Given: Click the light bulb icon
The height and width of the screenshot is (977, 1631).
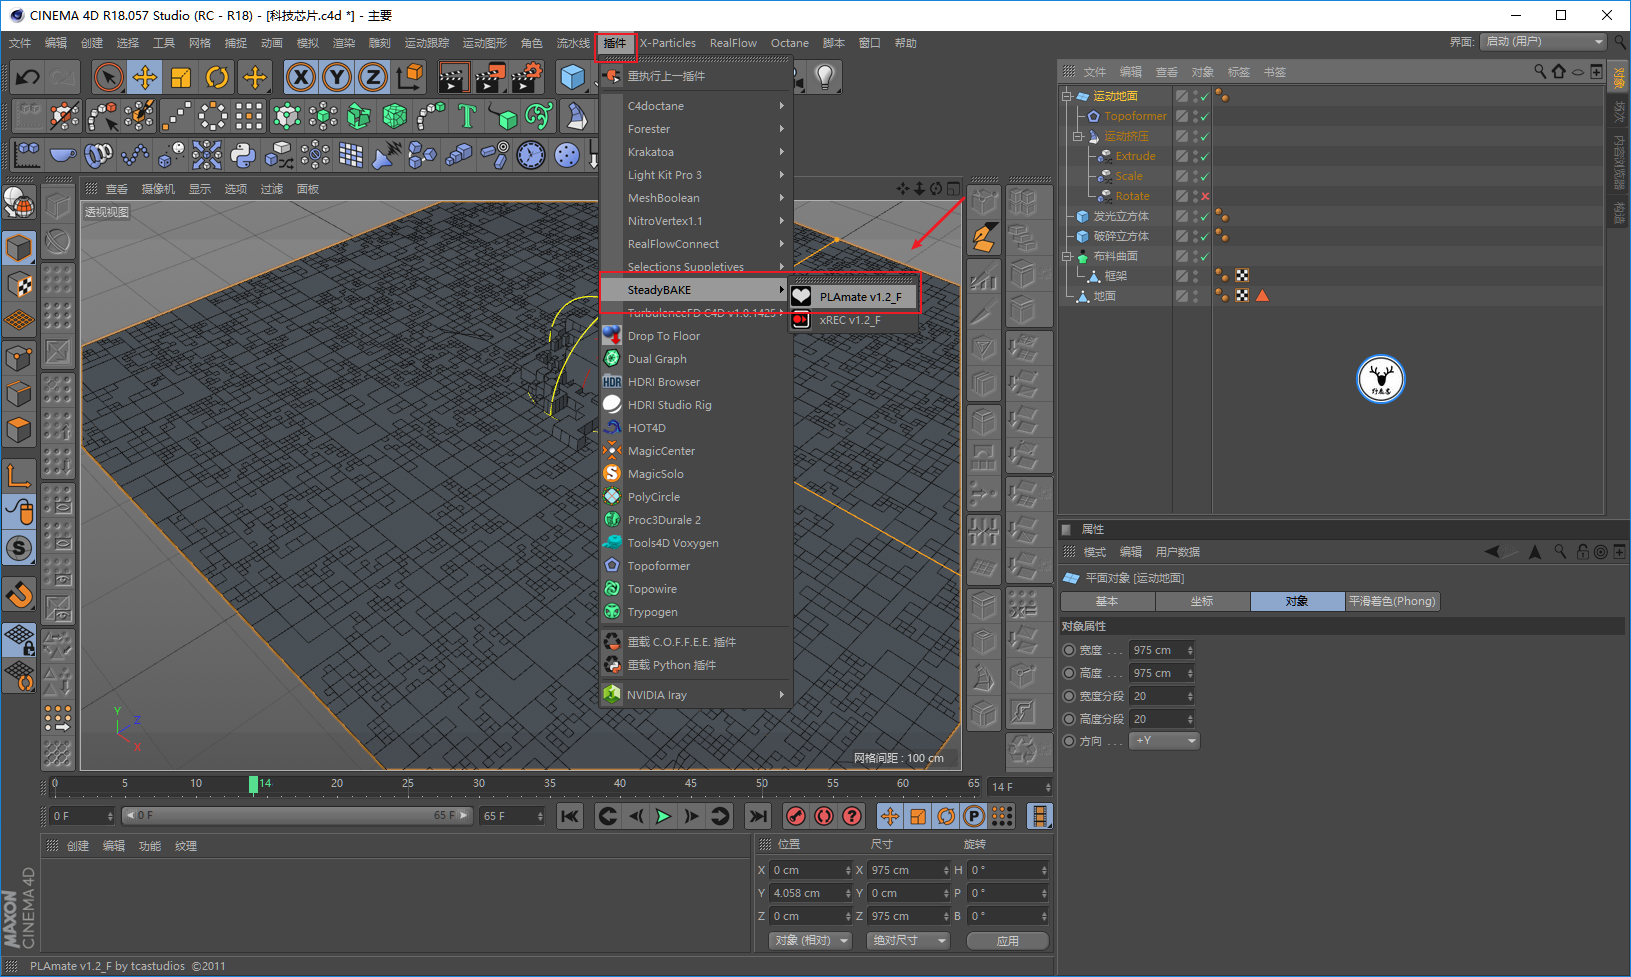Looking at the screenshot, I should pos(825,77).
